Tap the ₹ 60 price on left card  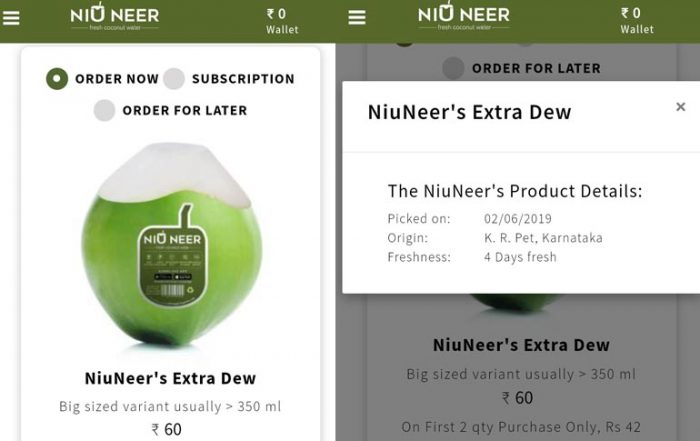pos(167,429)
